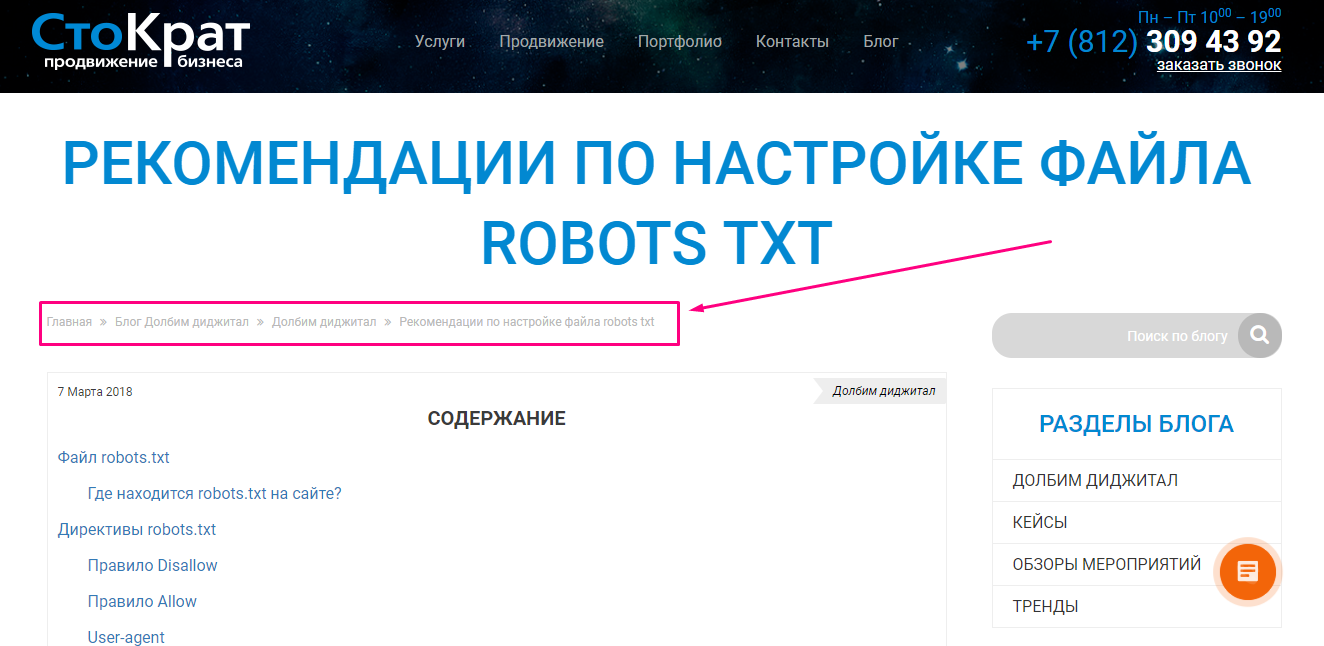This screenshot has height=646, width=1324.
Task: Call the +7 (812) 309 43 92 number
Action: (x=1153, y=41)
